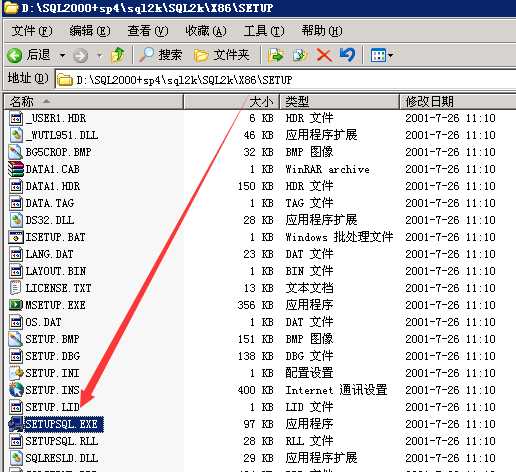Screen dimensions: 516x472
Task: Sort by 修改日期 column header
Action: click(x=458, y=101)
